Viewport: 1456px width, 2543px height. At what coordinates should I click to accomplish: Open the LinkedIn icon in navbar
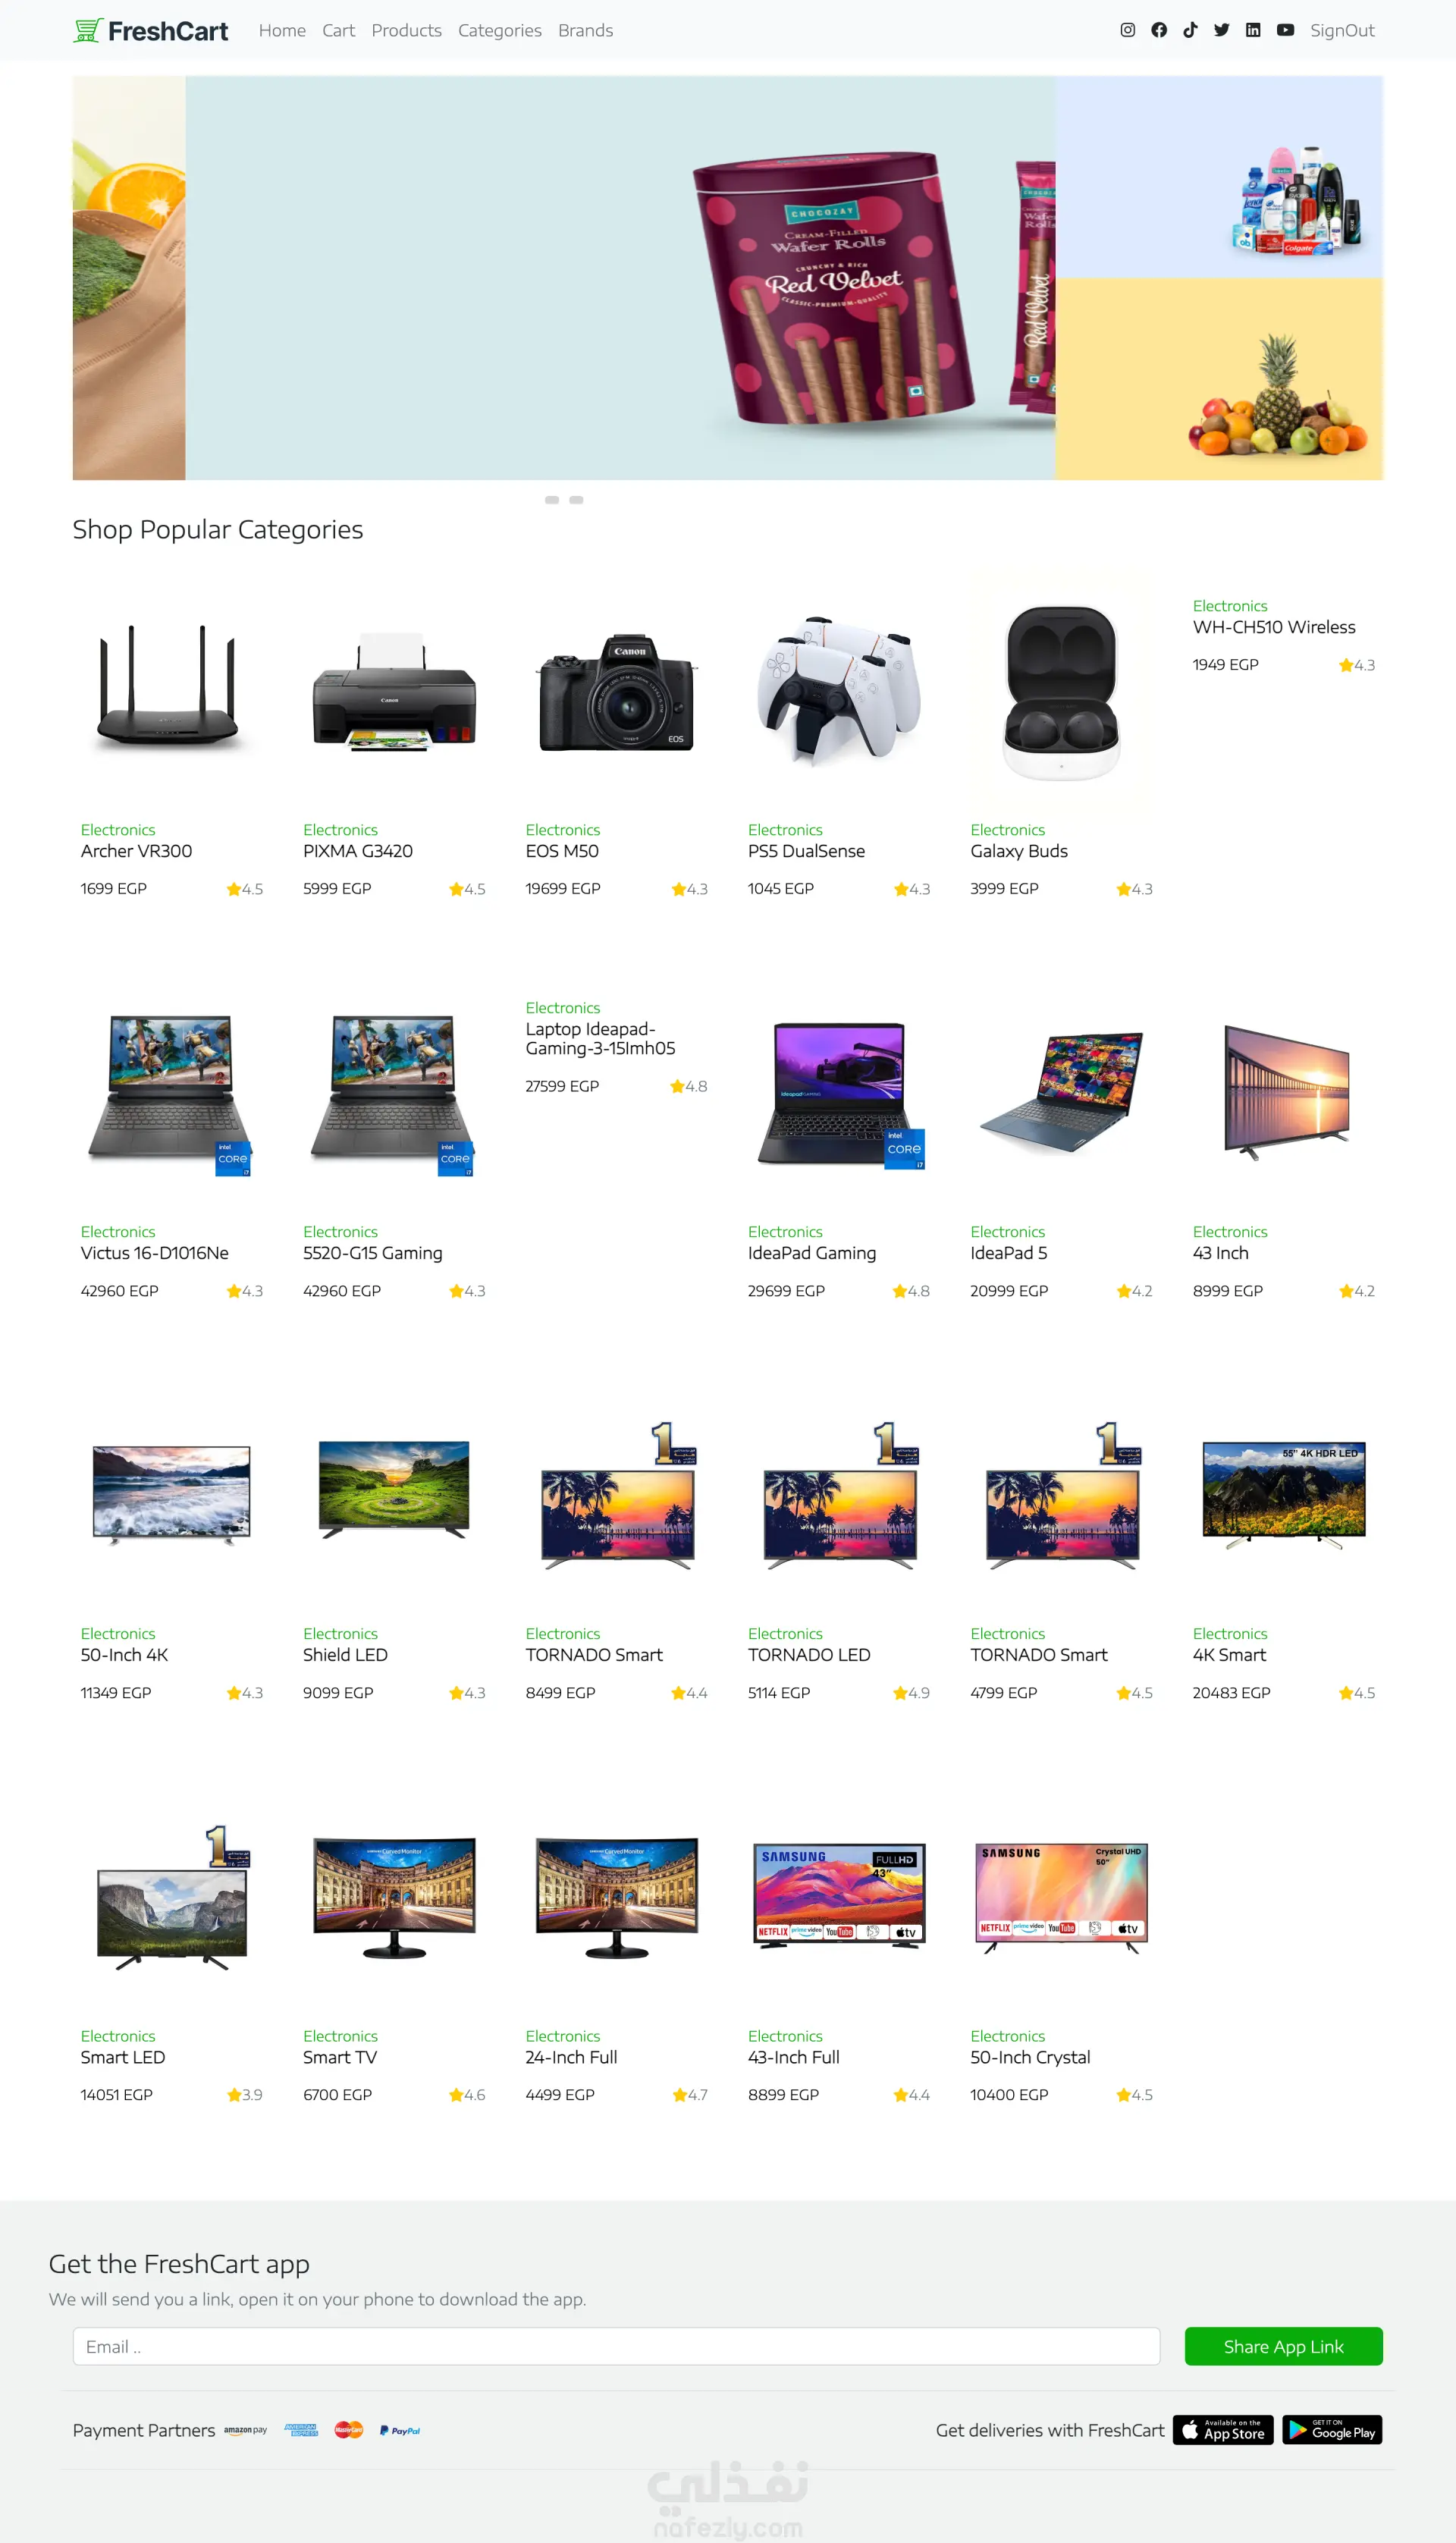(x=1253, y=30)
